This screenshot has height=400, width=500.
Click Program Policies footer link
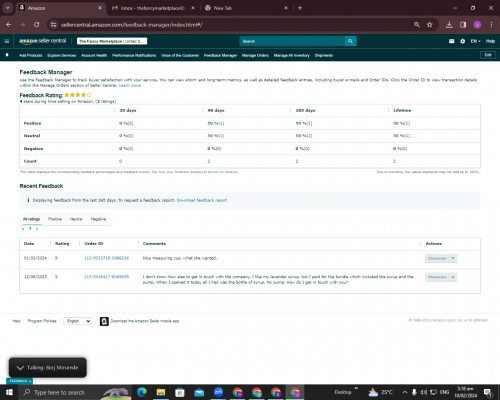pyautogui.click(x=42, y=321)
